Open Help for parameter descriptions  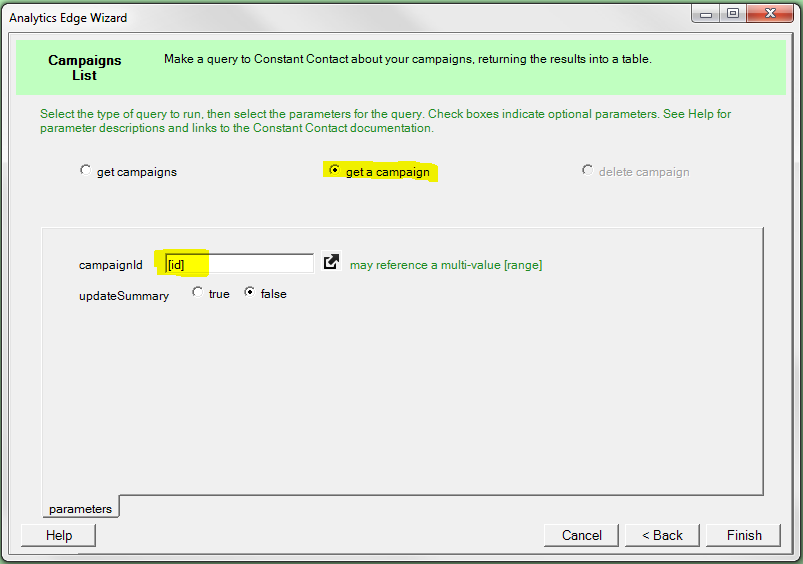59,535
